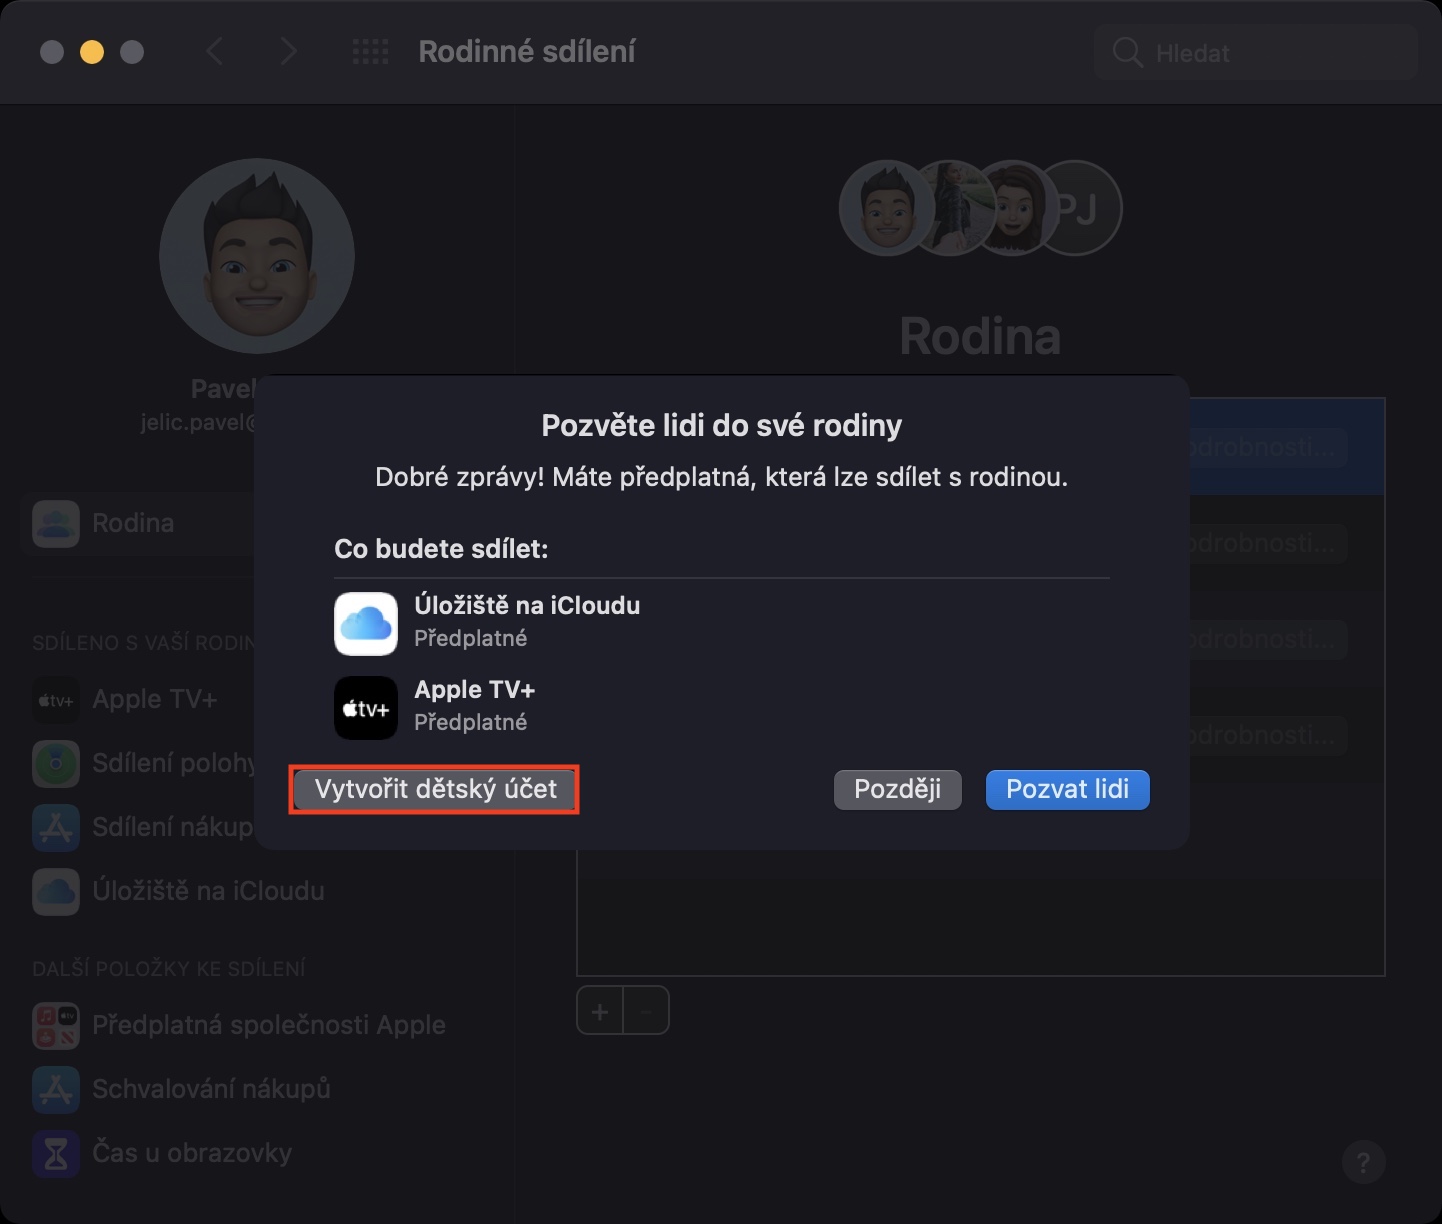Click the Rodina heading in main pane
The height and width of the screenshot is (1224, 1442).
(x=980, y=336)
